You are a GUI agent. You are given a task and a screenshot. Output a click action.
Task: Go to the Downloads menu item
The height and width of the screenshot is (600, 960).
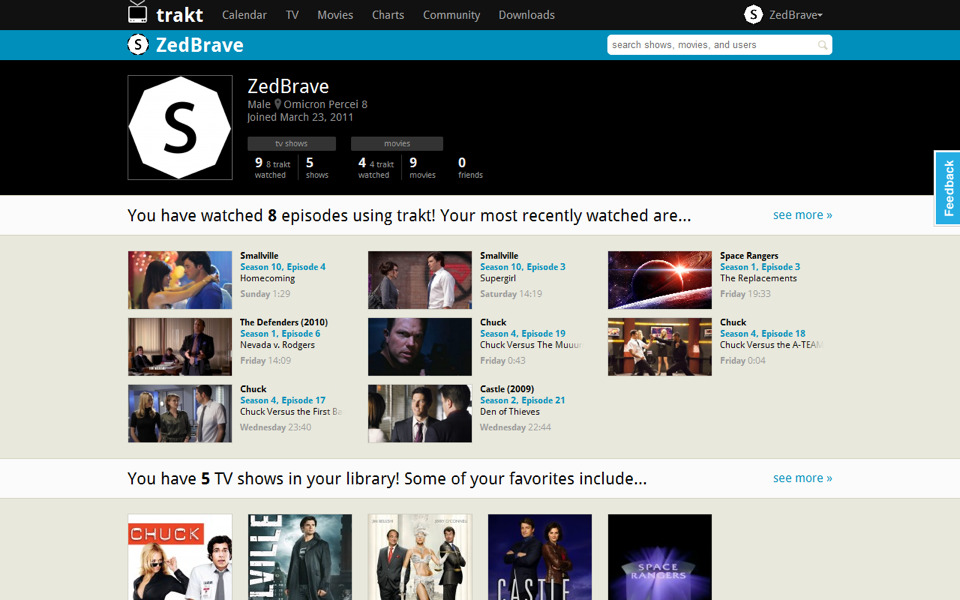click(527, 15)
